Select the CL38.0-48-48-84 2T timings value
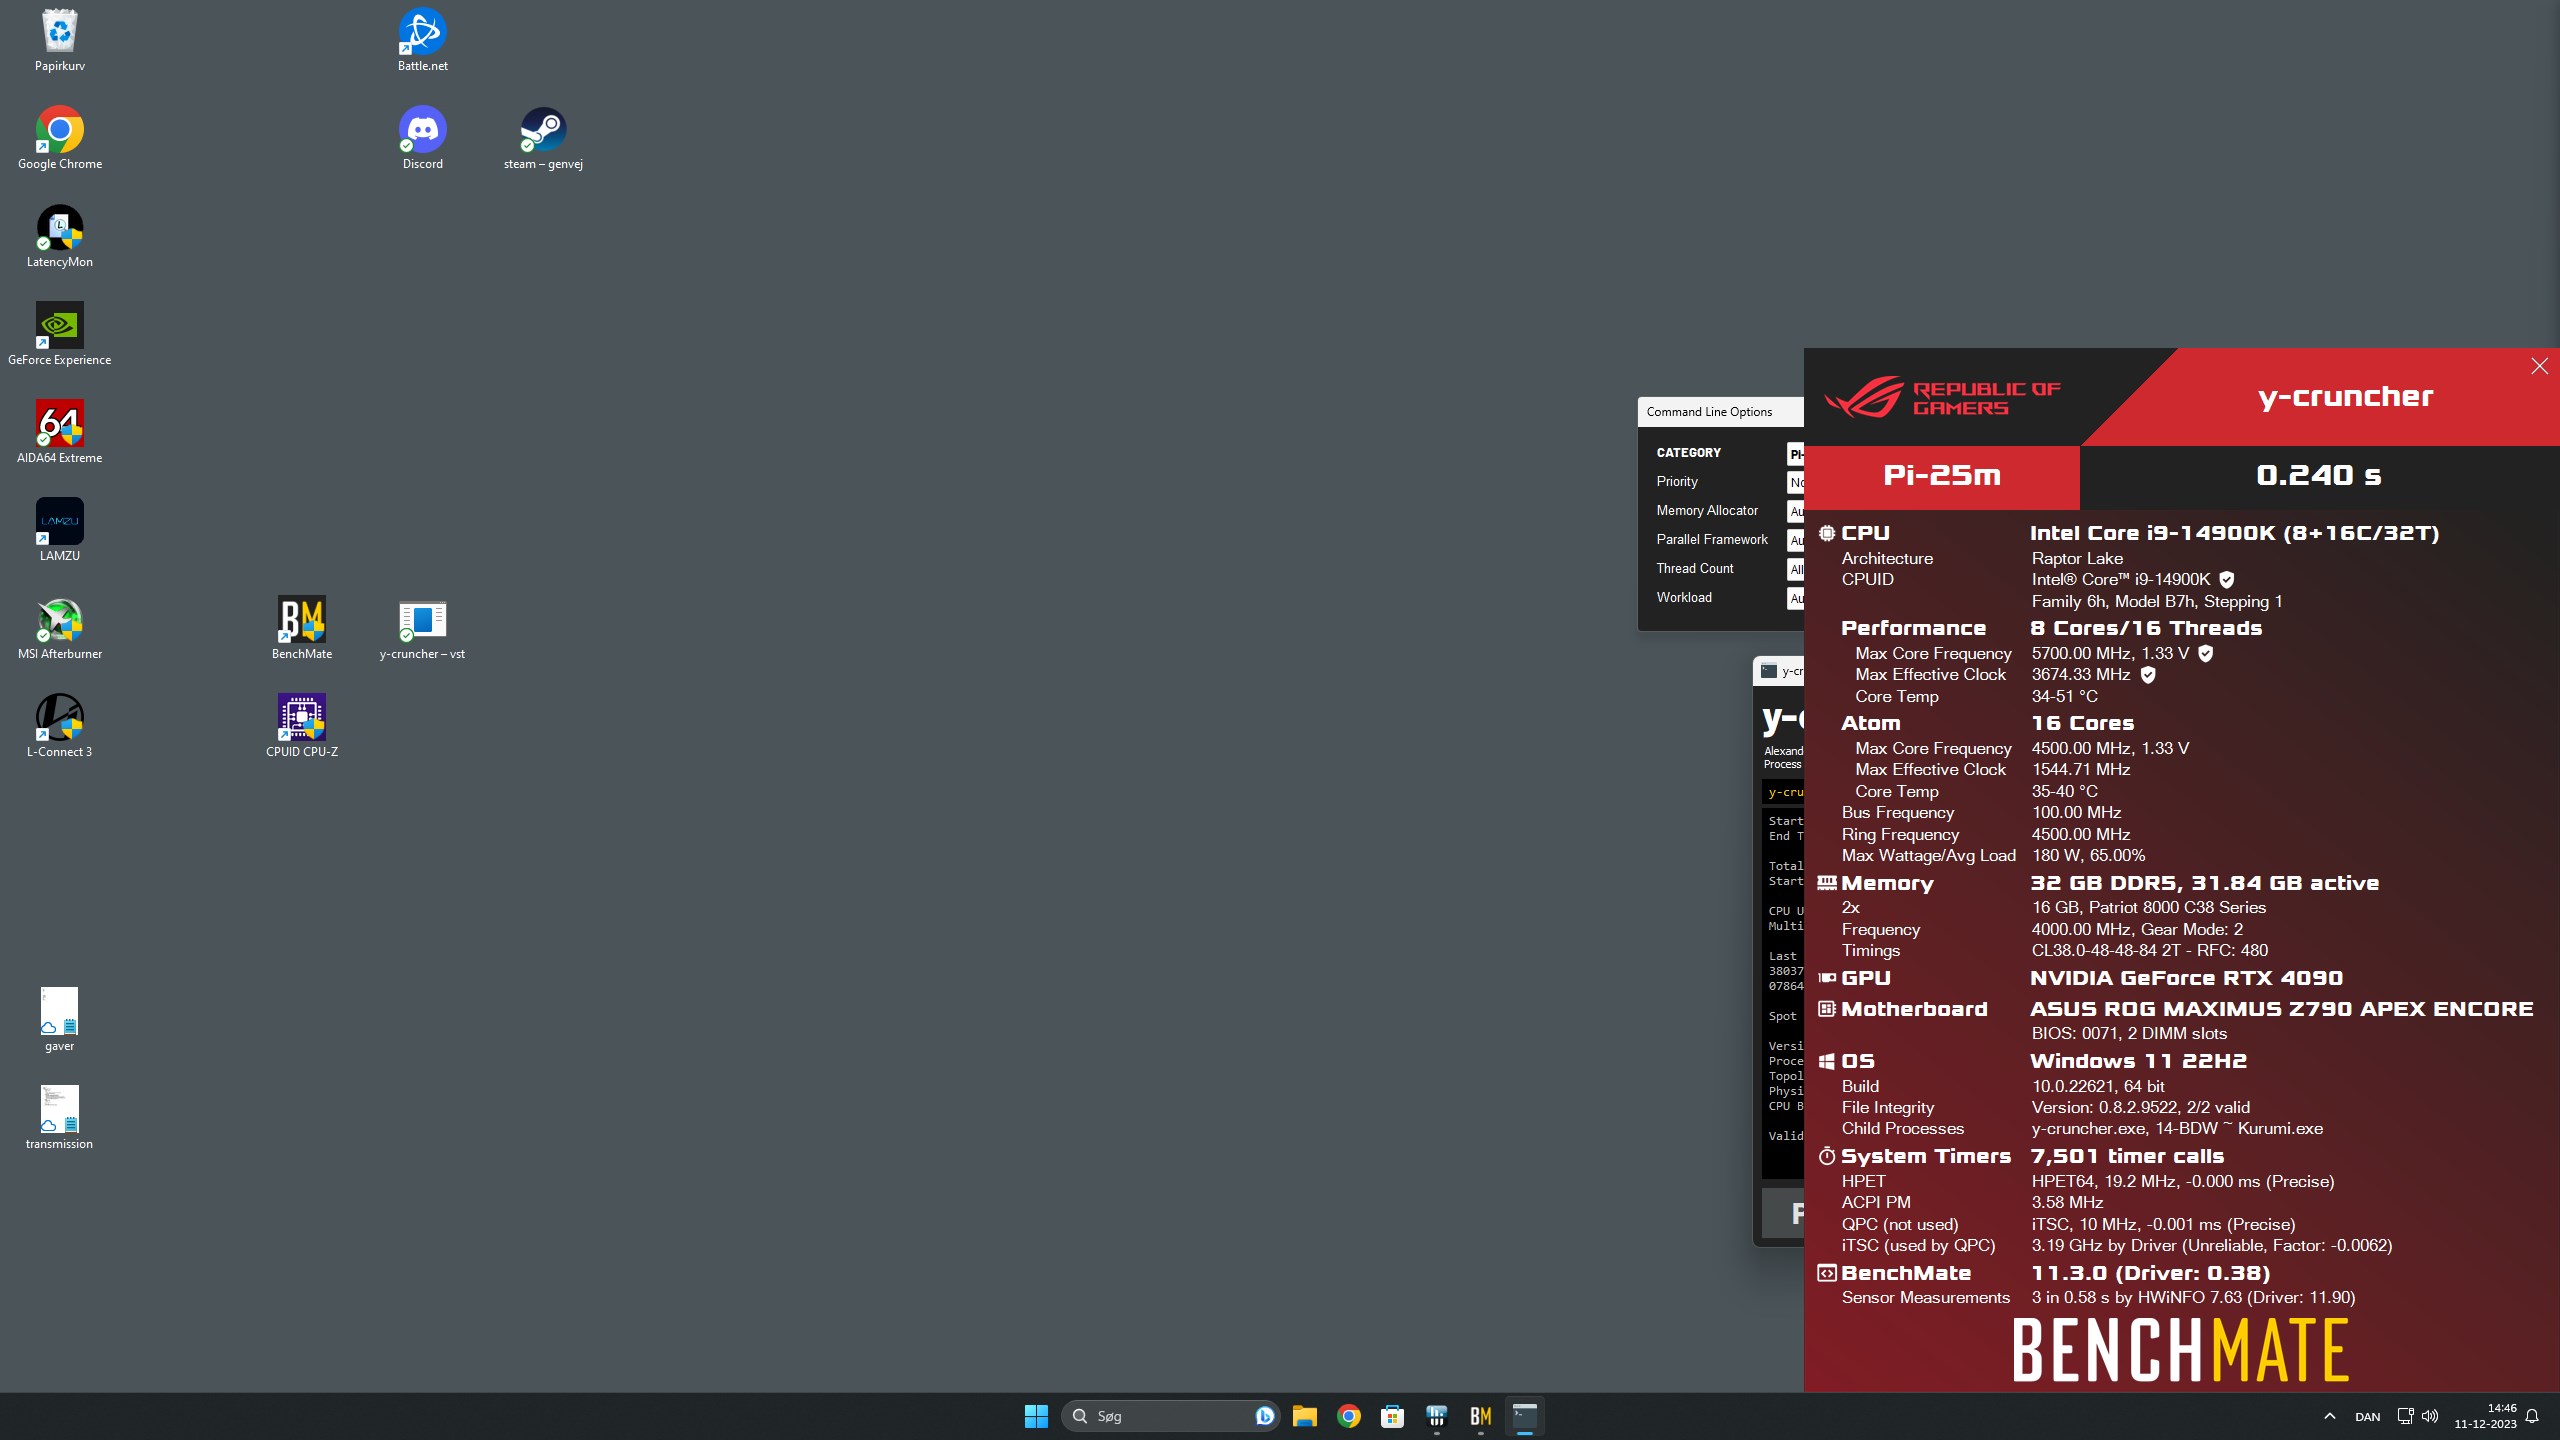The height and width of the screenshot is (1440, 2560). pos(2150,951)
